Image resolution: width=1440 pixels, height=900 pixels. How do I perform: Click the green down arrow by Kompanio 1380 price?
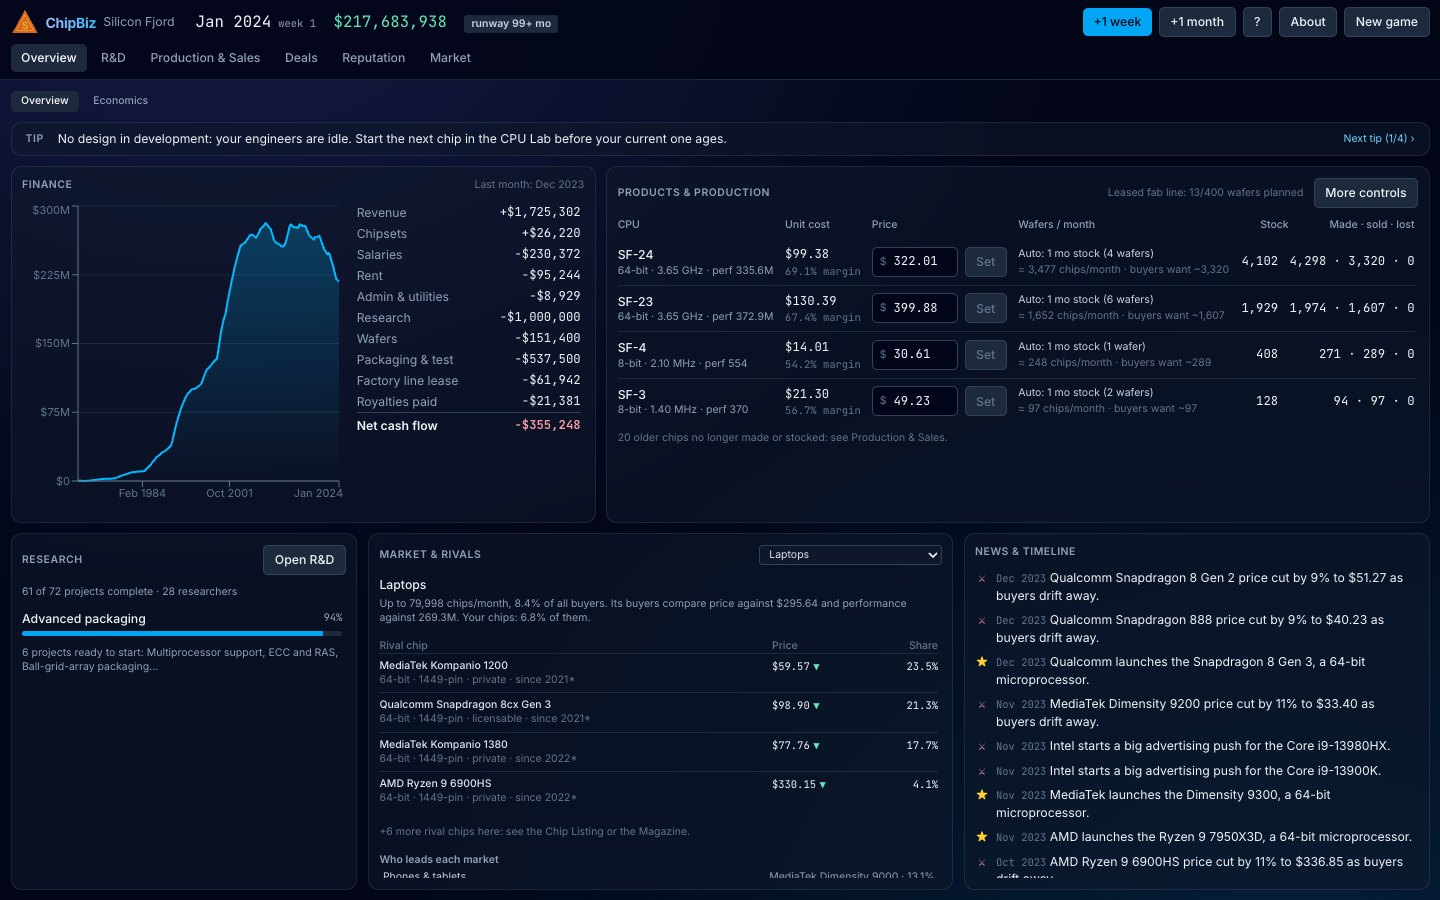point(817,745)
